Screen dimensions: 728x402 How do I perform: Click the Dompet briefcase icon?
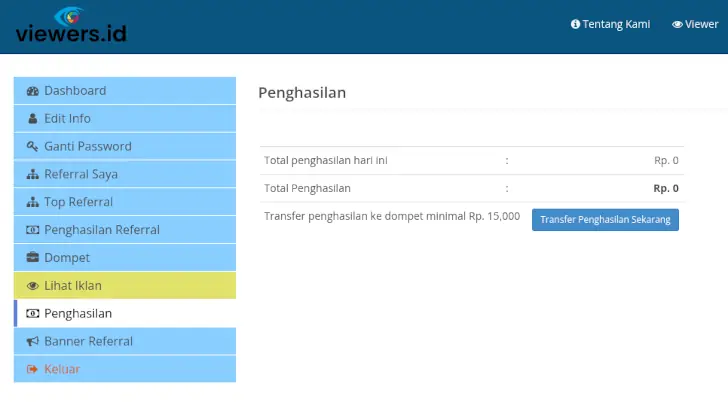coord(32,258)
